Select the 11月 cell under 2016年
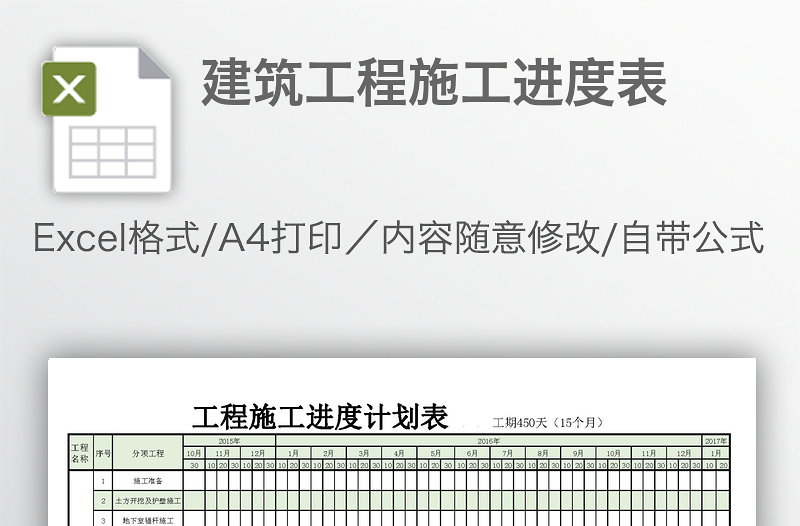 click(x=649, y=453)
